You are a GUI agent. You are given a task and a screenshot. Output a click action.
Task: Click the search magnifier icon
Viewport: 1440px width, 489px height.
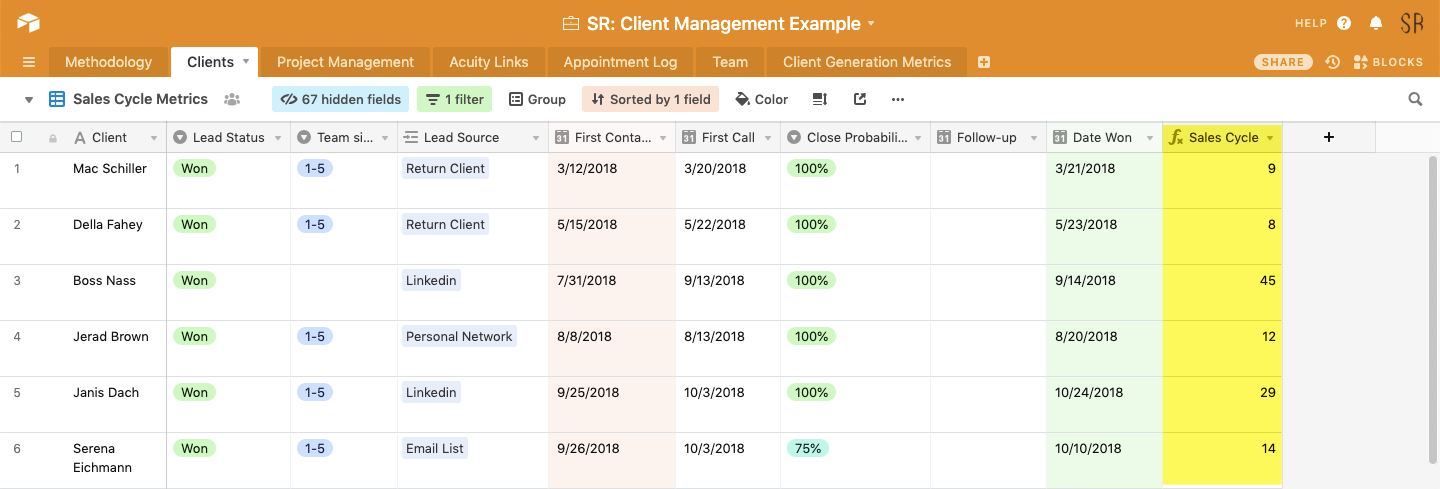coord(1415,99)
